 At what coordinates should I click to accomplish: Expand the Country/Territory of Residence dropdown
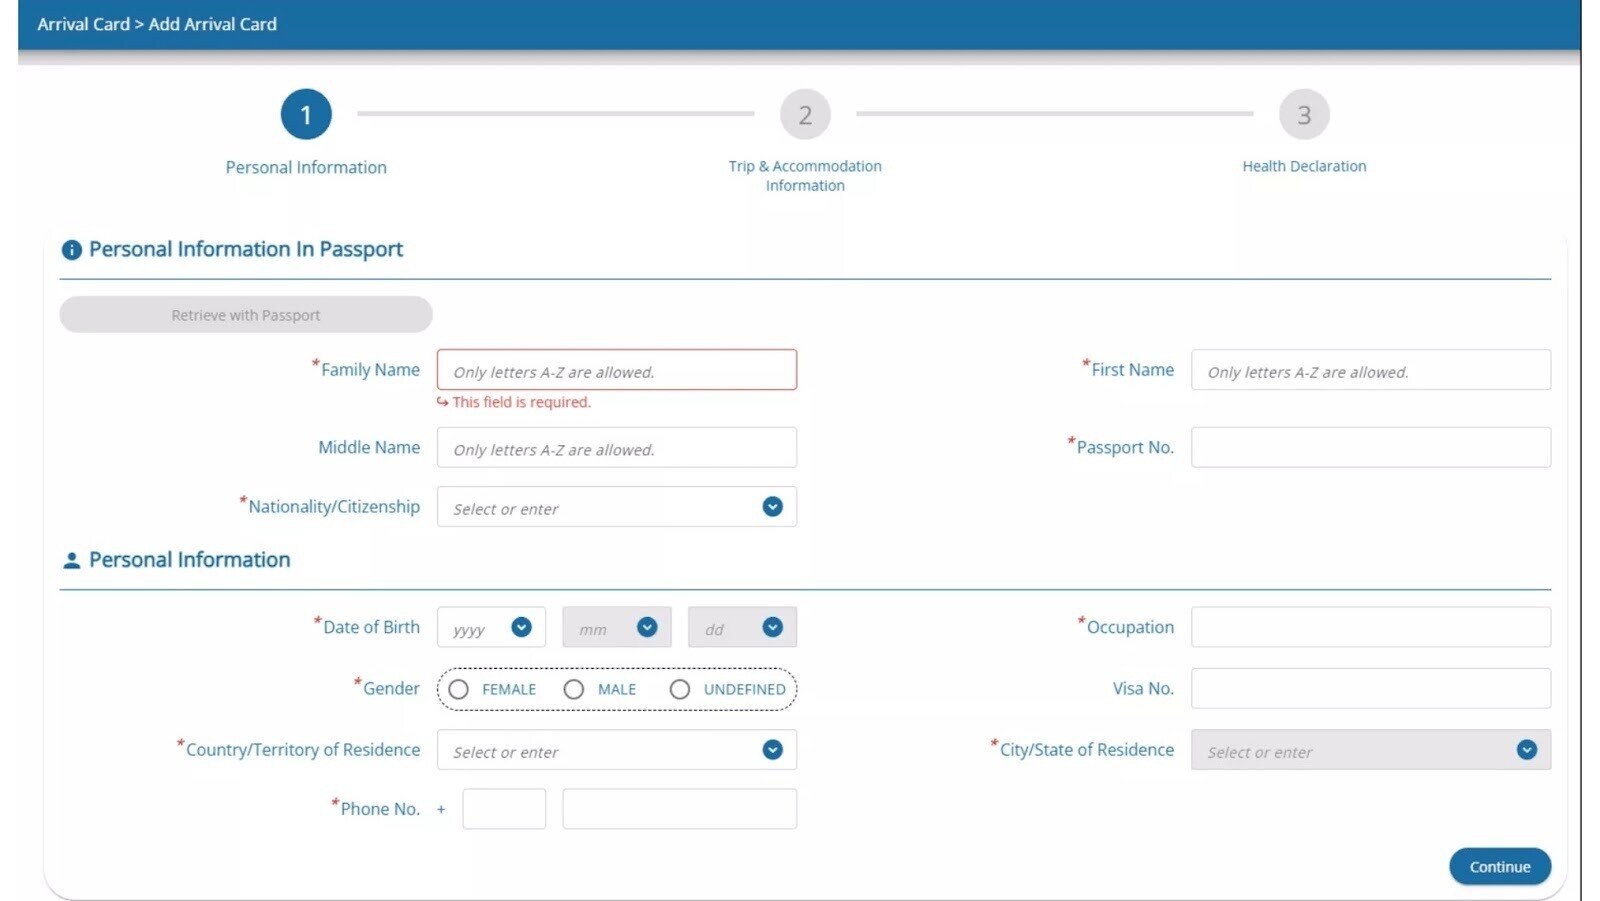click(771, 749)
